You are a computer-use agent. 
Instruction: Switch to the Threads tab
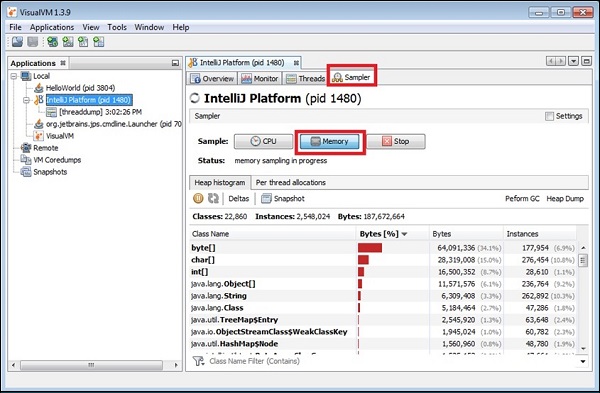(x=305, y=78)
